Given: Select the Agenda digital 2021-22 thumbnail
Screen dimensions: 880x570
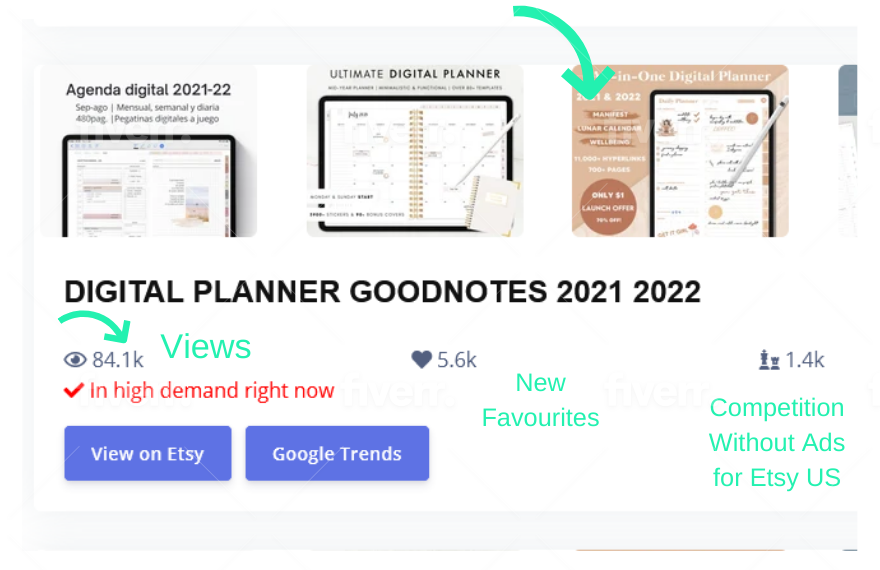Looking at the screenshot, I should 149,151.
